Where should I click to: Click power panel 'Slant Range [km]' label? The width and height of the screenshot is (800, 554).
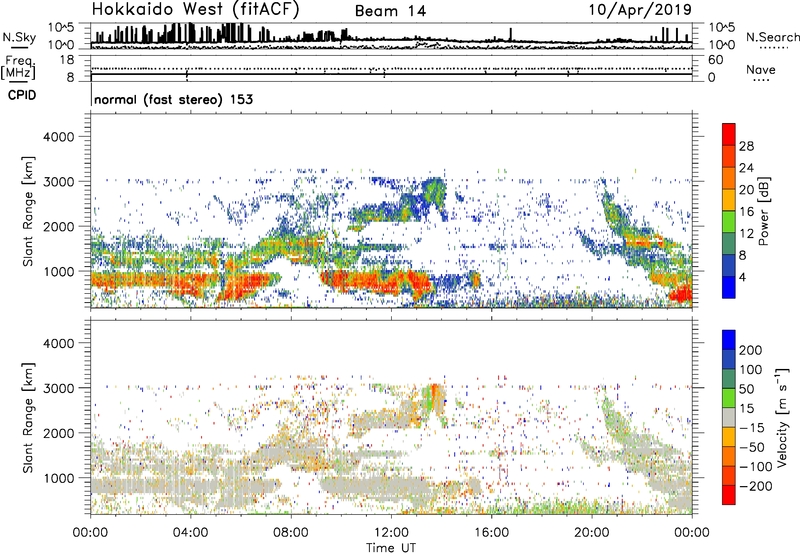pyautogui.click(x=28, y=211)
